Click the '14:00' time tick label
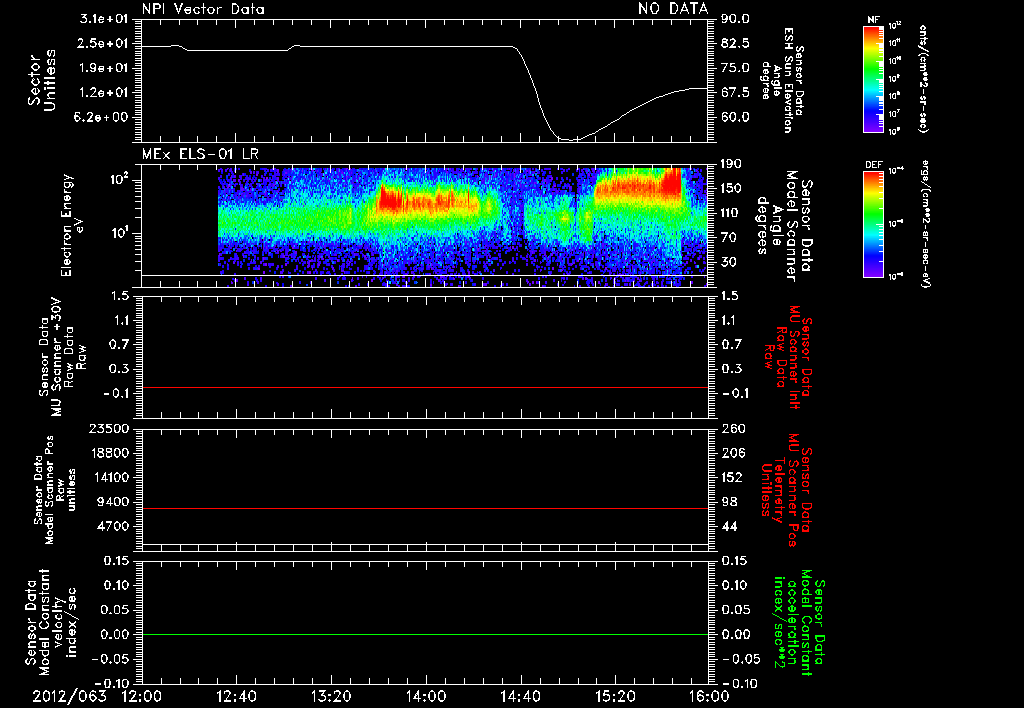This screenshot has width=1024, height=708. pyautogui.click(x=426, y=696)
